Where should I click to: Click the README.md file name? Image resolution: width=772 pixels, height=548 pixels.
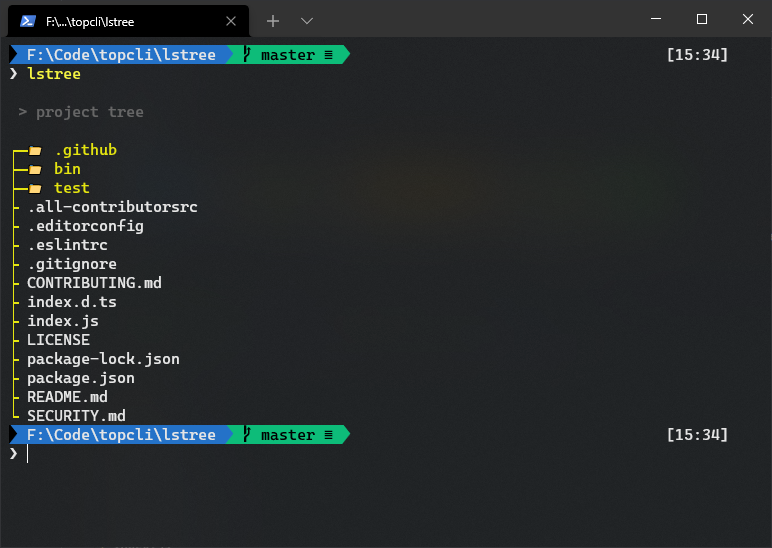point(67,397)
